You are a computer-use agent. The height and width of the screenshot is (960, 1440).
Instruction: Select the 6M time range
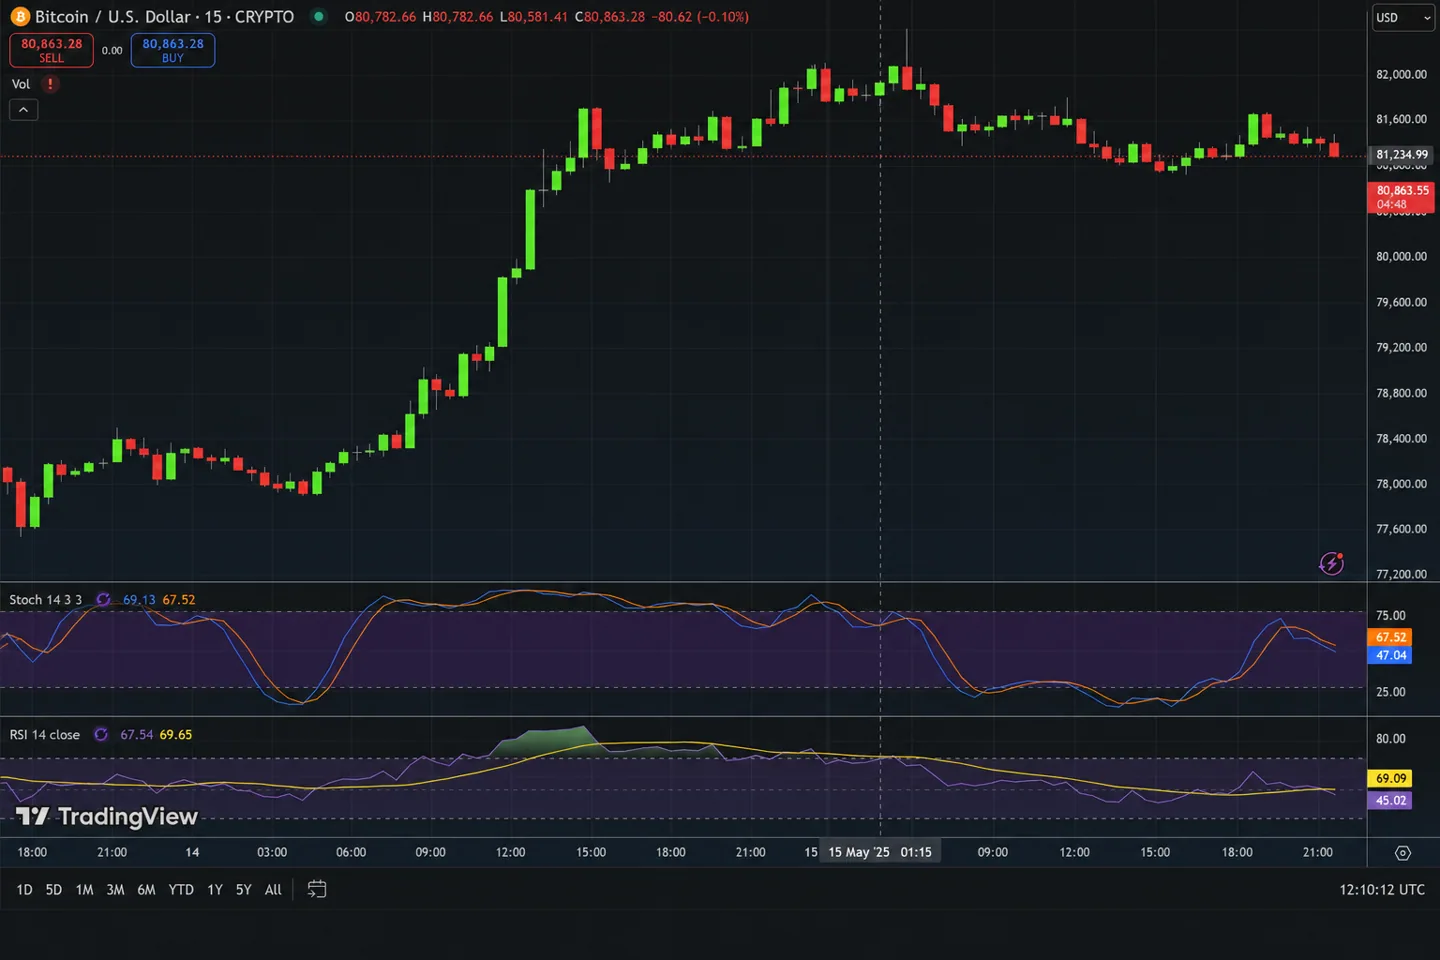(147, 890)
